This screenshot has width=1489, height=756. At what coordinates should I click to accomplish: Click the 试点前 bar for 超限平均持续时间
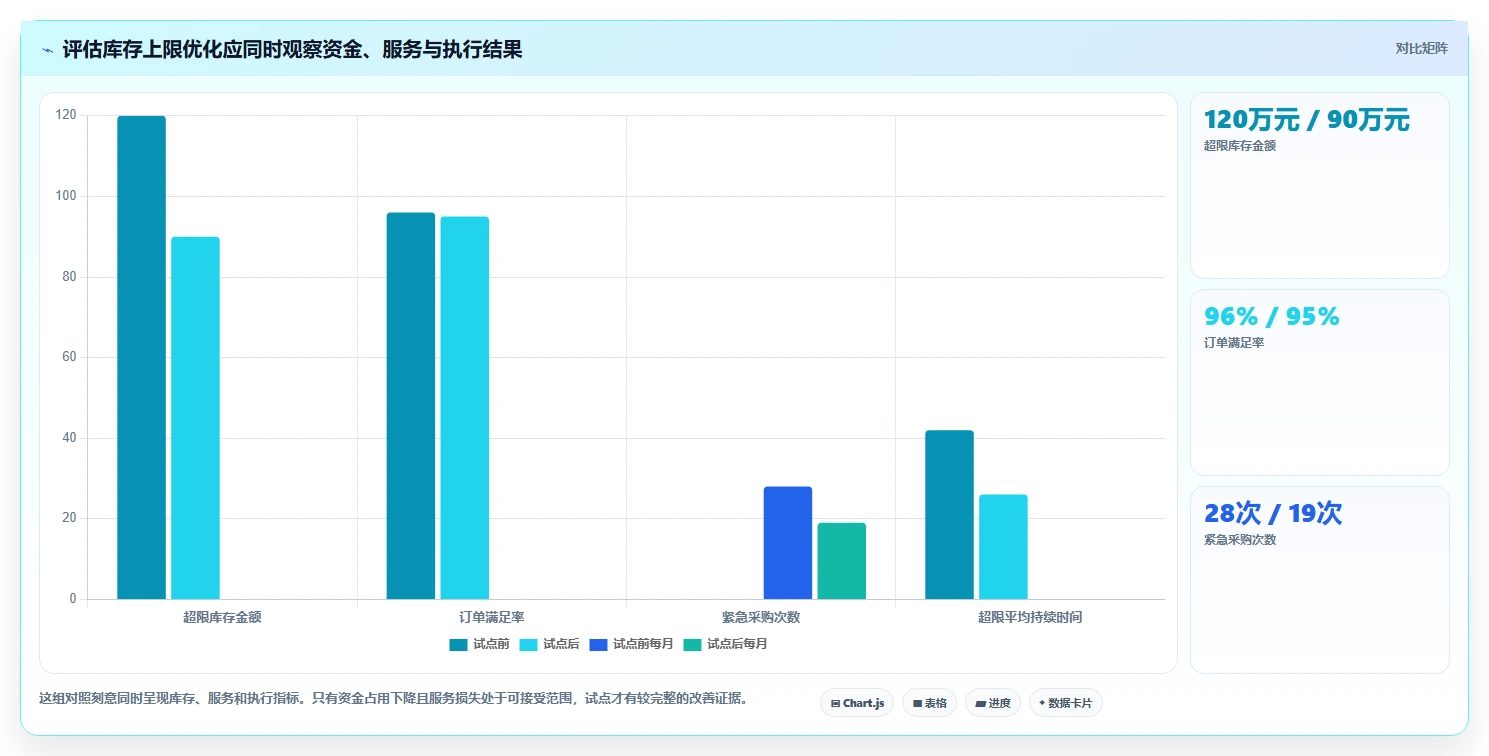949,515
